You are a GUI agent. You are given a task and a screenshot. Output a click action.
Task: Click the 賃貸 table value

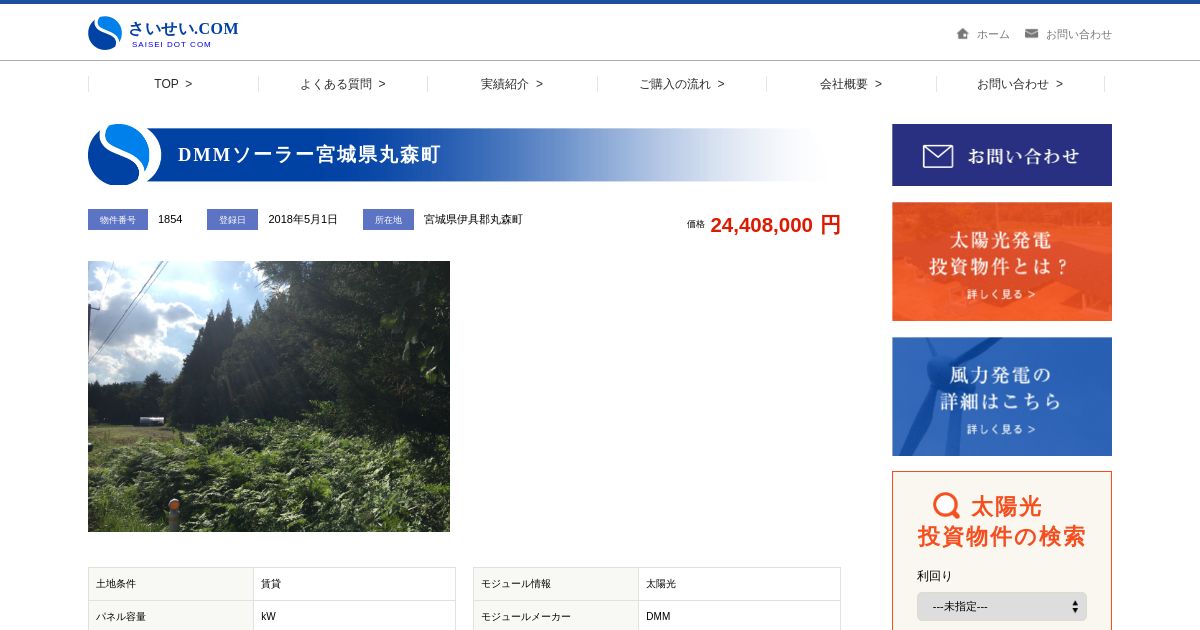coord(354,584)
